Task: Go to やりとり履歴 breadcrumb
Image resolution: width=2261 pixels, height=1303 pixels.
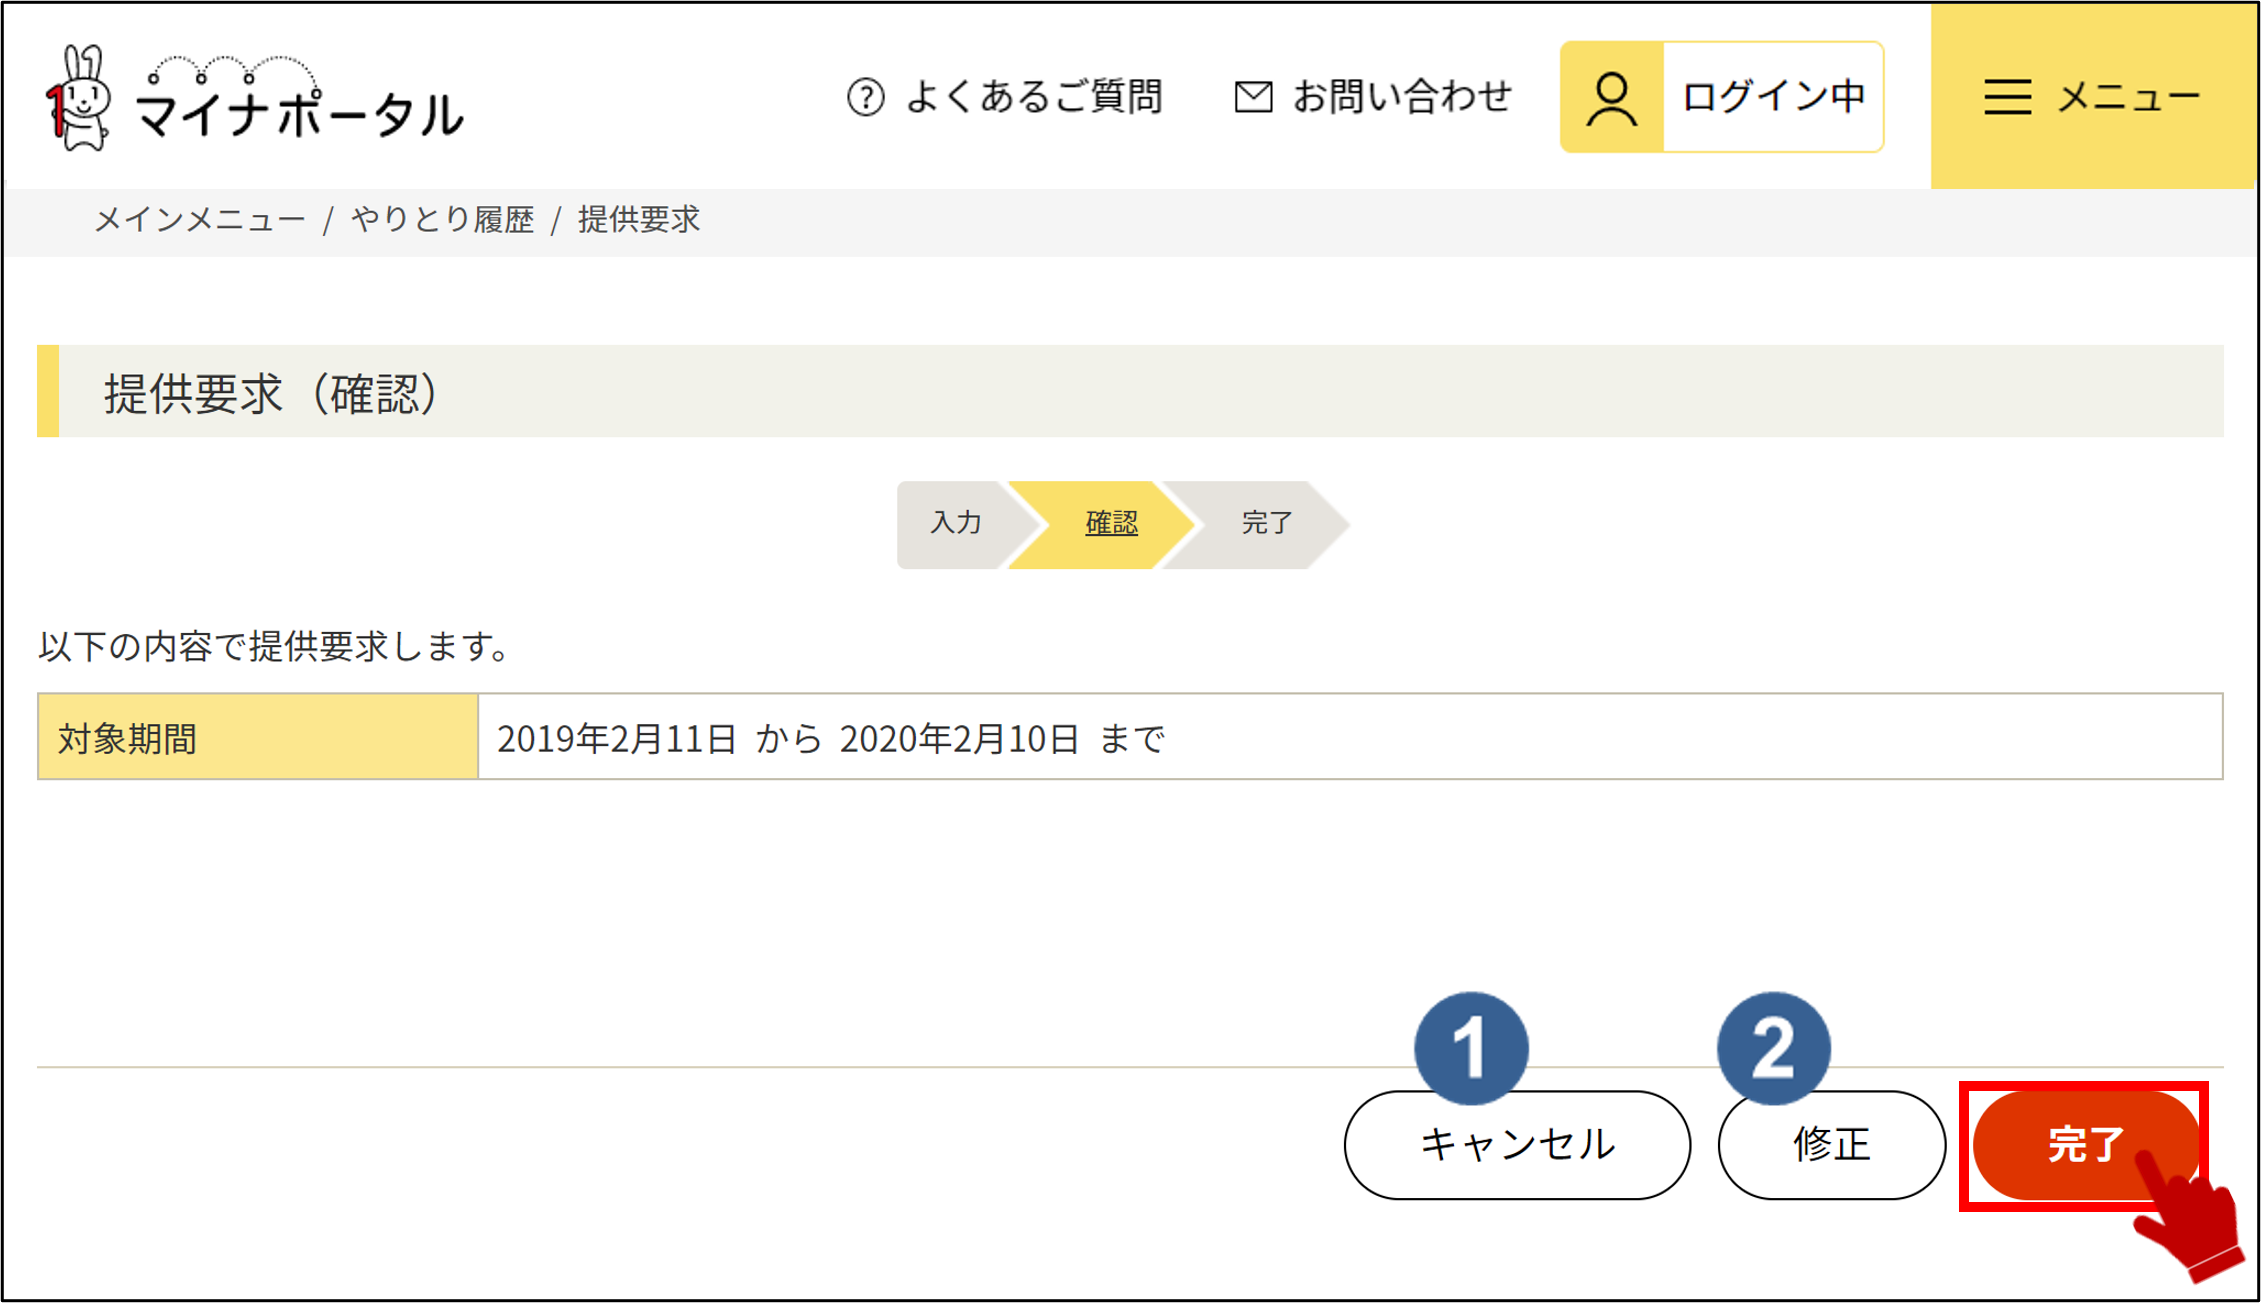Action: pyautogui.click(x=442, y=219)
